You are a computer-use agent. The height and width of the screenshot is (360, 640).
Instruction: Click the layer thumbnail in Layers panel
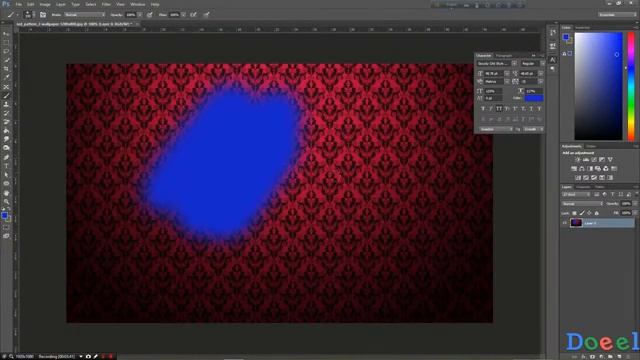[x=576, y=223]
